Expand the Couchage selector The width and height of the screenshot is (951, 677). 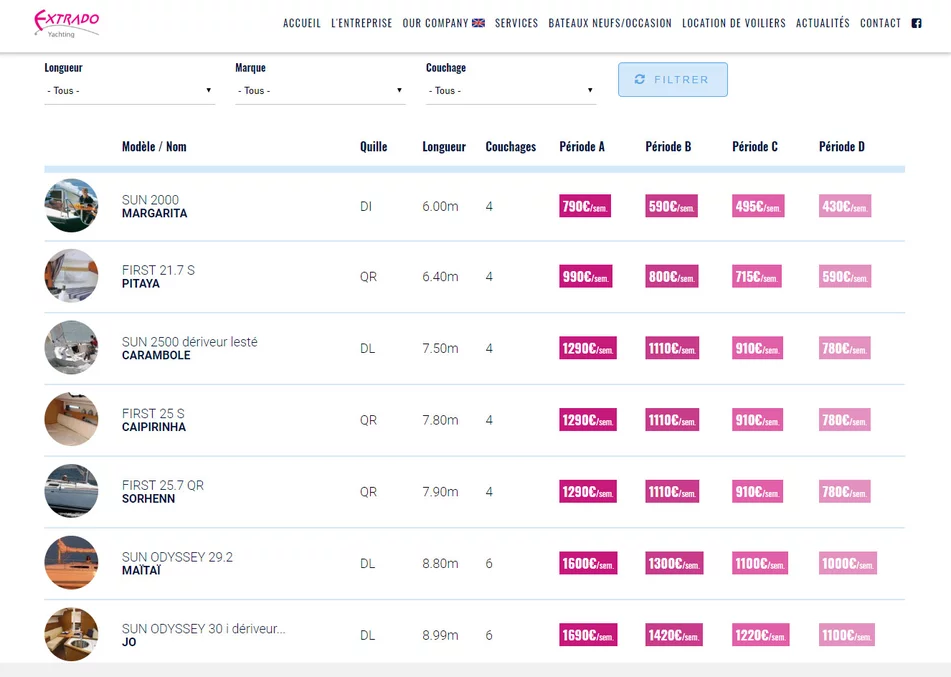pos(510,91)
